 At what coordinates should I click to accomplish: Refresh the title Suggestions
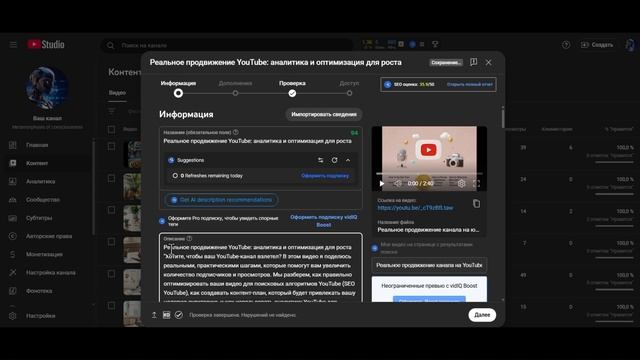coord(334,160)
